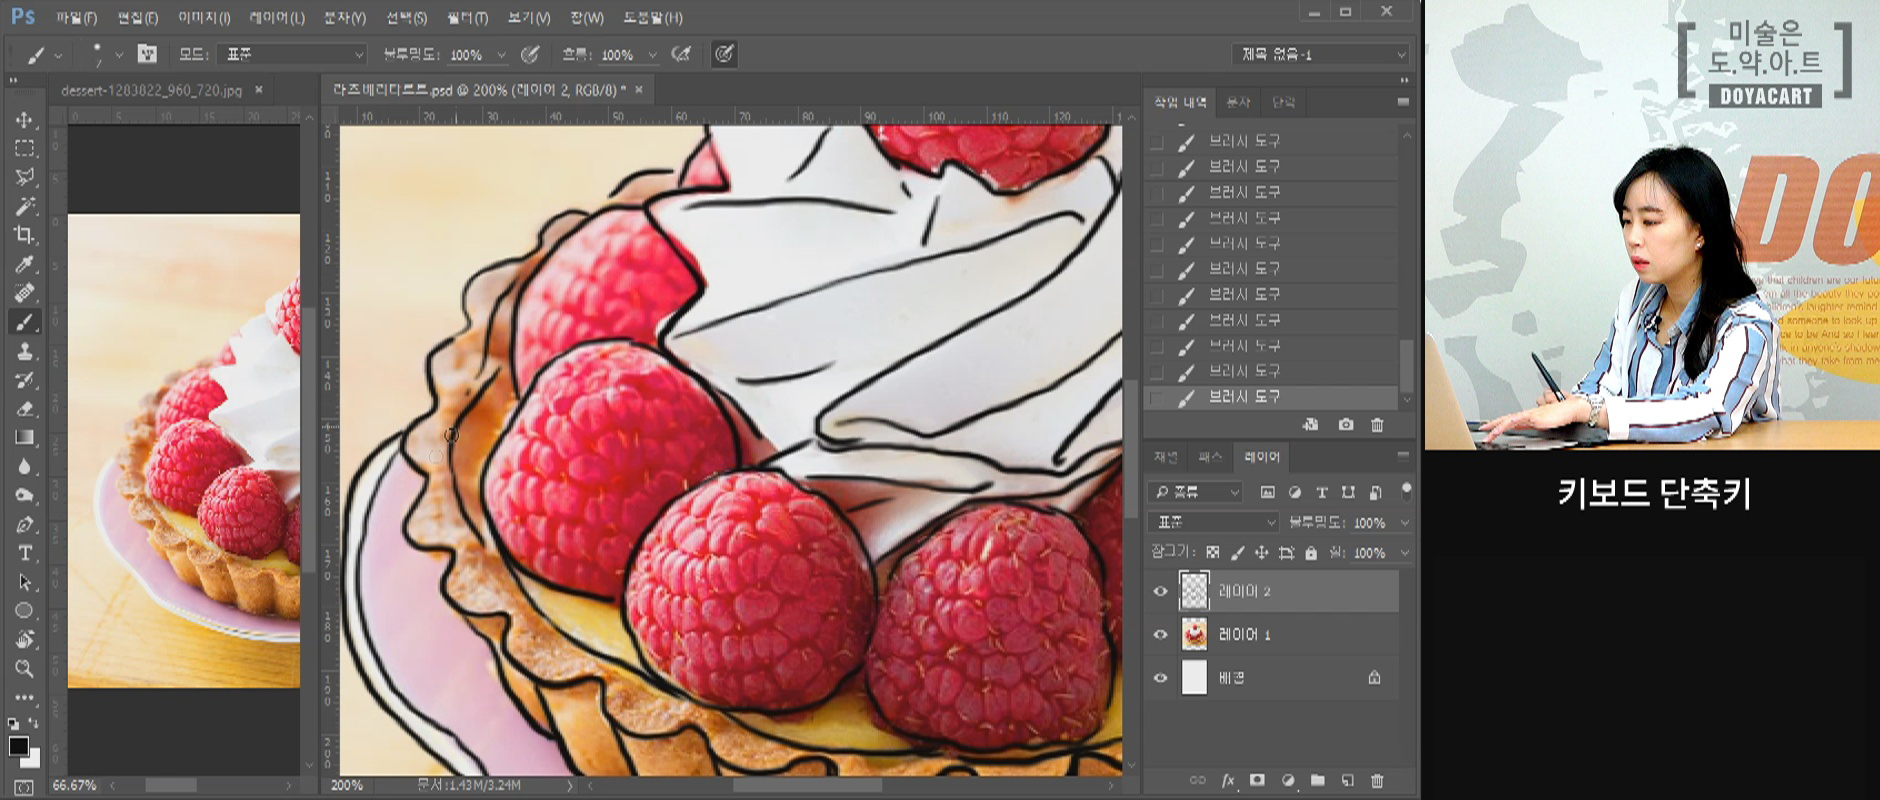The image size is (1880, 800).
Task: Click the canvas zoom percentage field 200%
Action: pyautogui.click(x=348, y=785)
